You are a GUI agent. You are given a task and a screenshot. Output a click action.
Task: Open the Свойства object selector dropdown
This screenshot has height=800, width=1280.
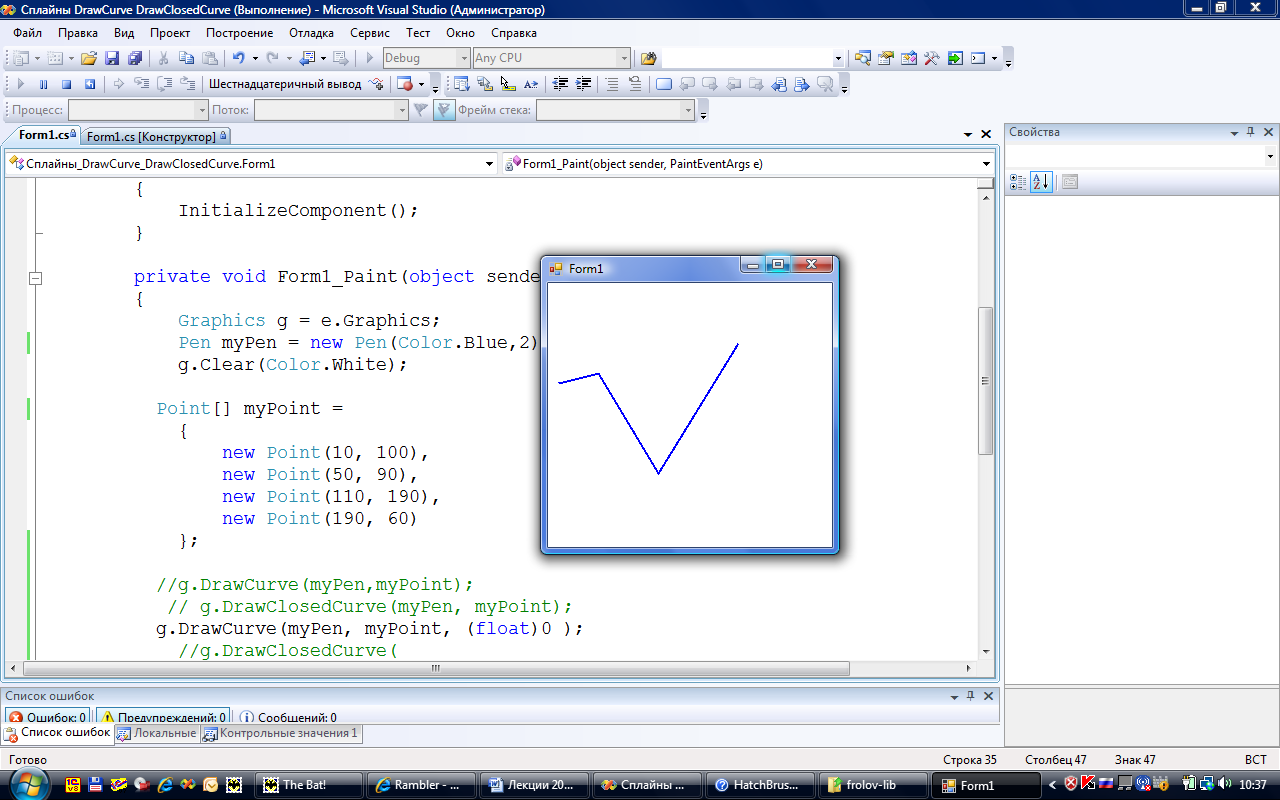point(1270,156)
